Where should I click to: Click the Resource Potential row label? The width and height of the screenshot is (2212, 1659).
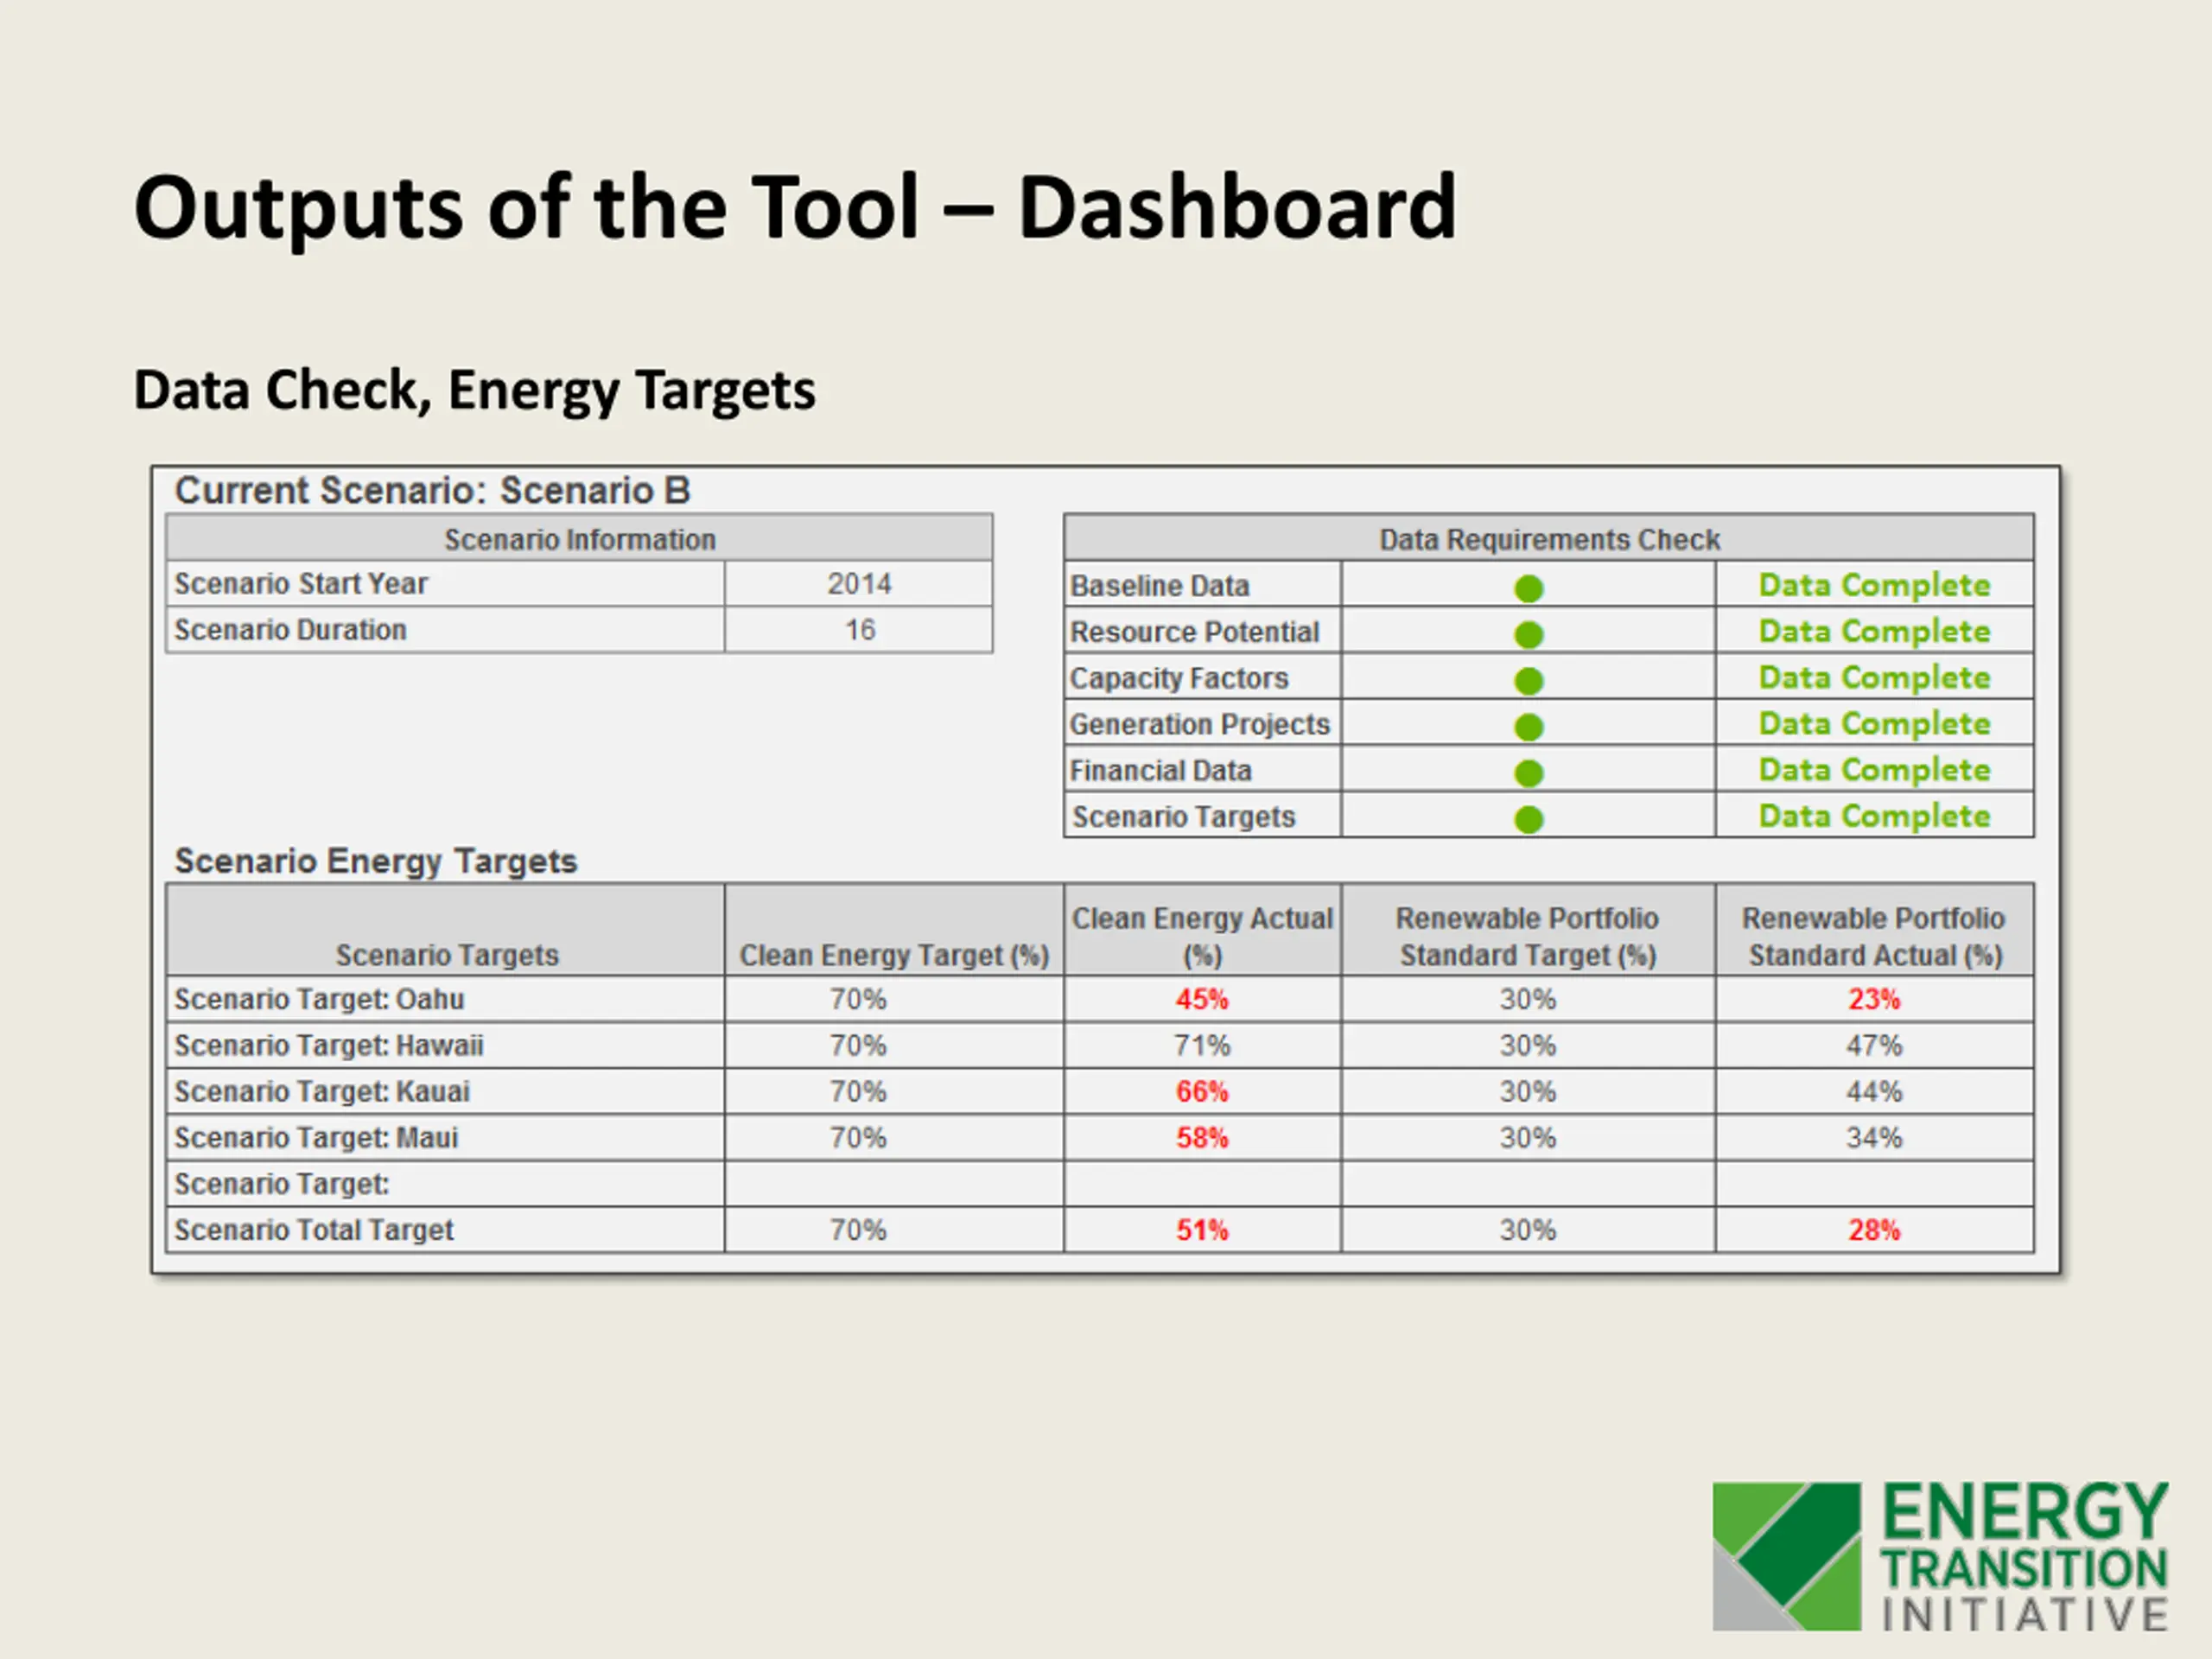[x=1195, y=632]
